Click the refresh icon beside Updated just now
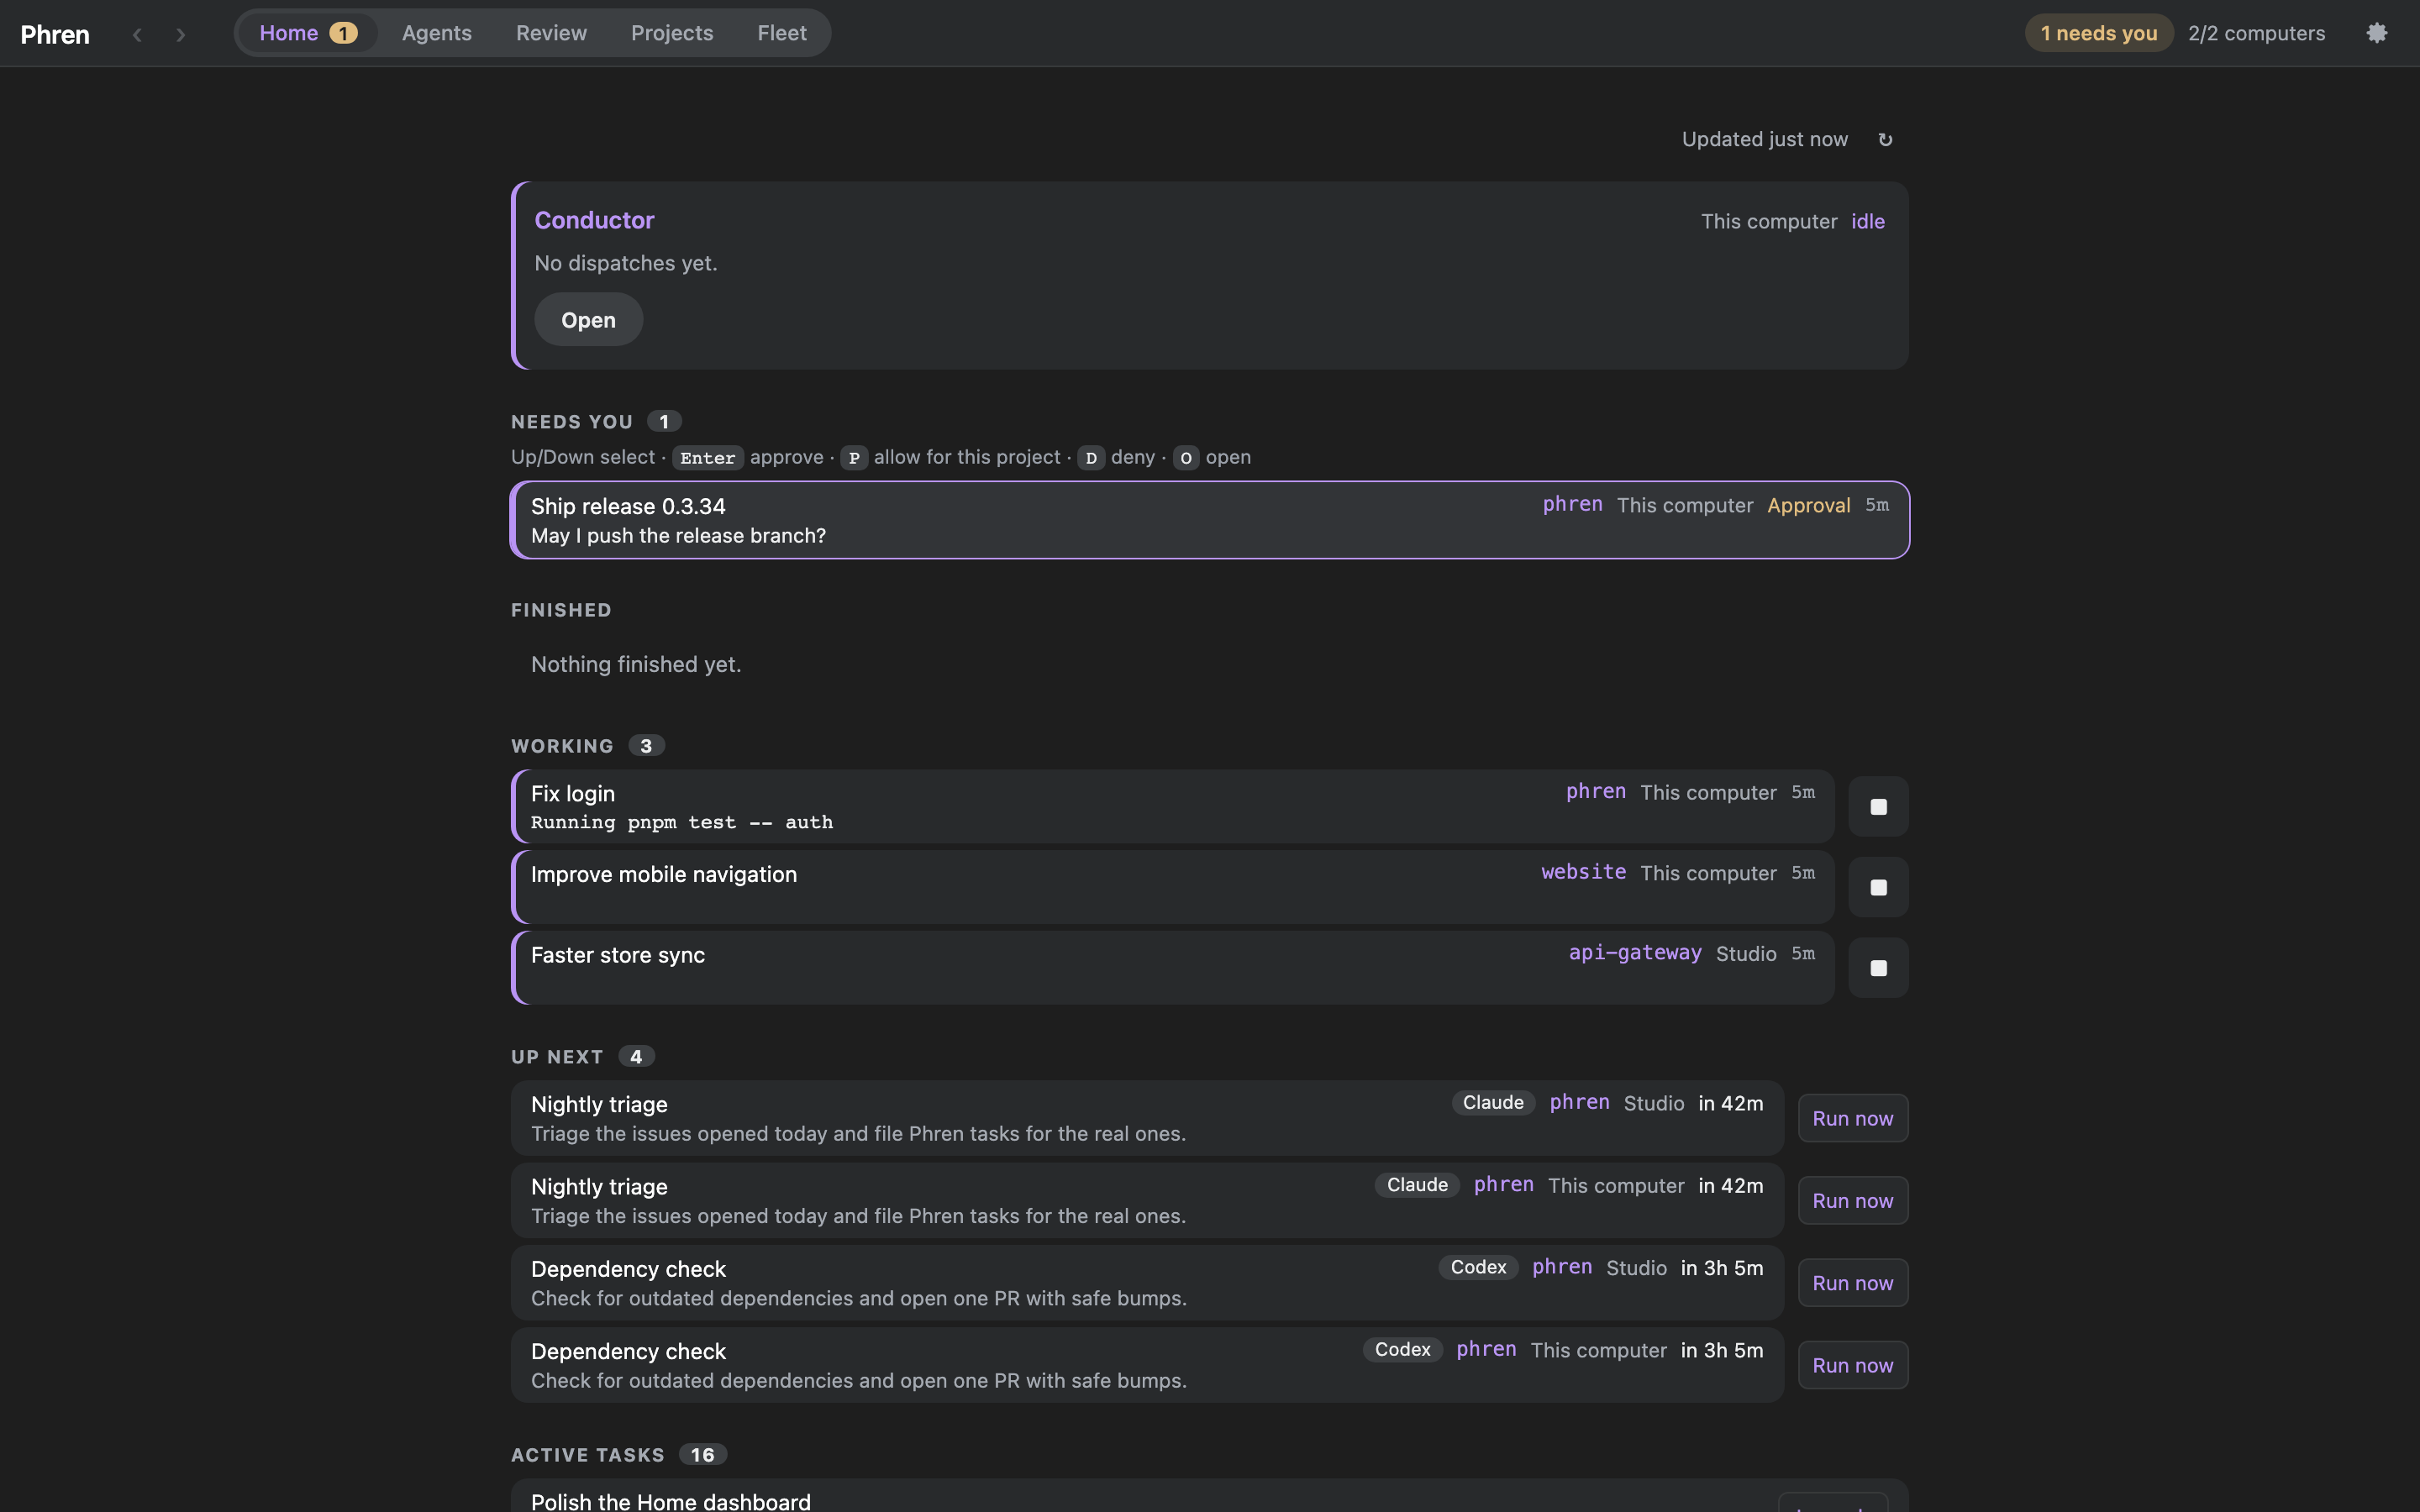The image size is (2420, 1512). [x=1885, y=140]
